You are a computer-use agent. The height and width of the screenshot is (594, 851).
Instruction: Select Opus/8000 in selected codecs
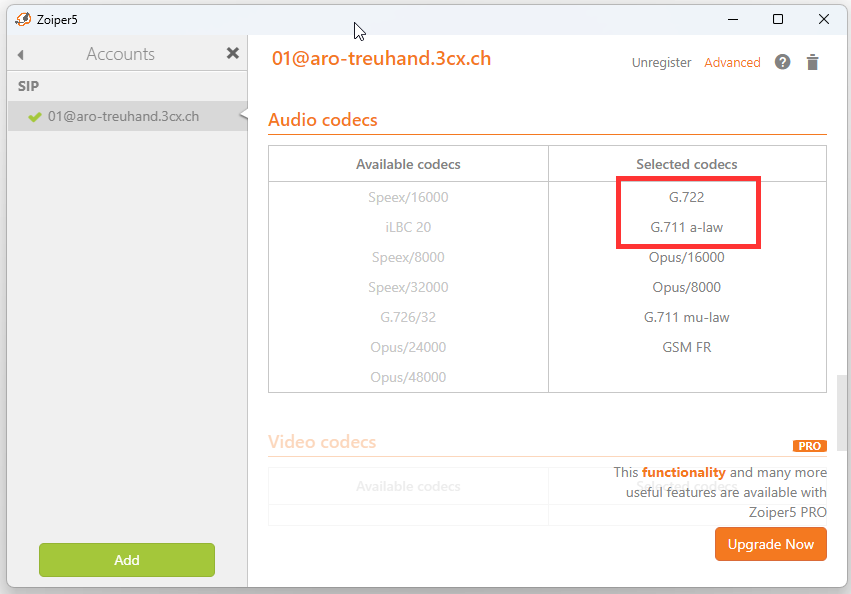pos(687,287)
